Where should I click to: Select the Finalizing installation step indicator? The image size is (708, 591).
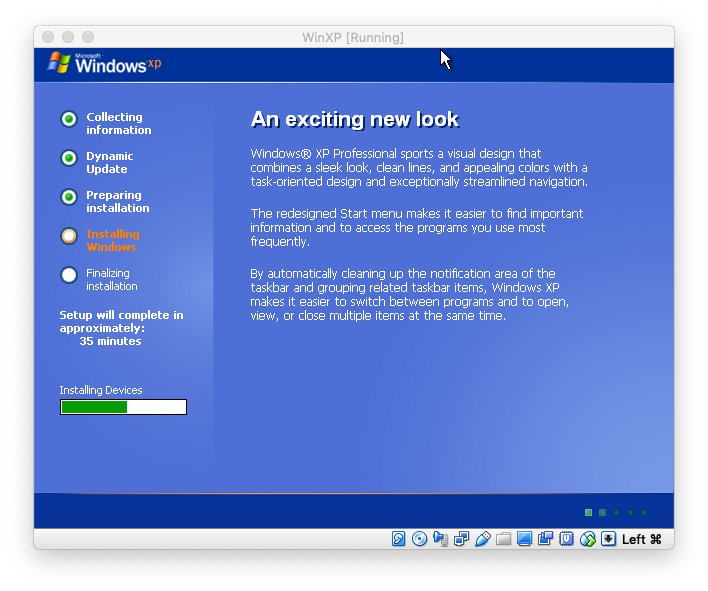pyautogui.click(x=69, y=275)
